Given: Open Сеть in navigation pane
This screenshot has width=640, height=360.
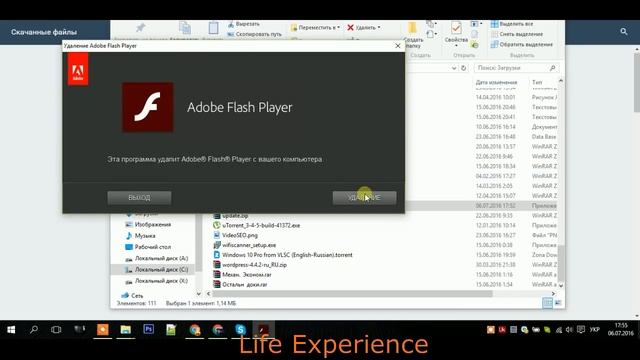Looking at the screenshot, I should [x=132, y=296].
